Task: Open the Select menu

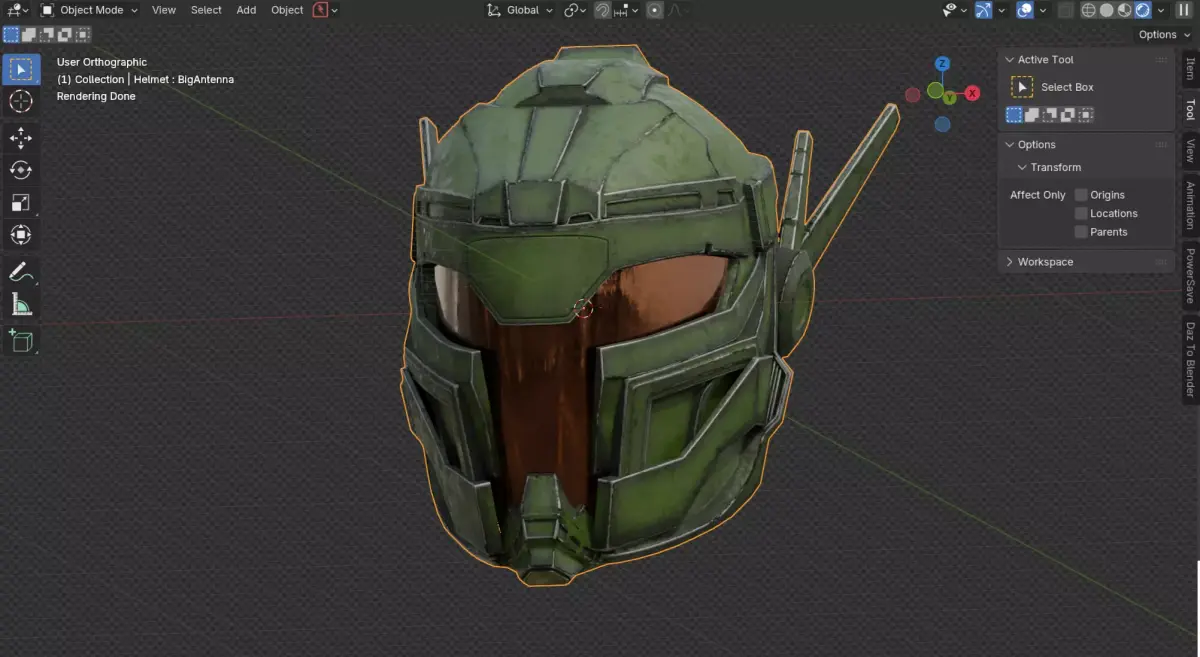Action: 206,10
